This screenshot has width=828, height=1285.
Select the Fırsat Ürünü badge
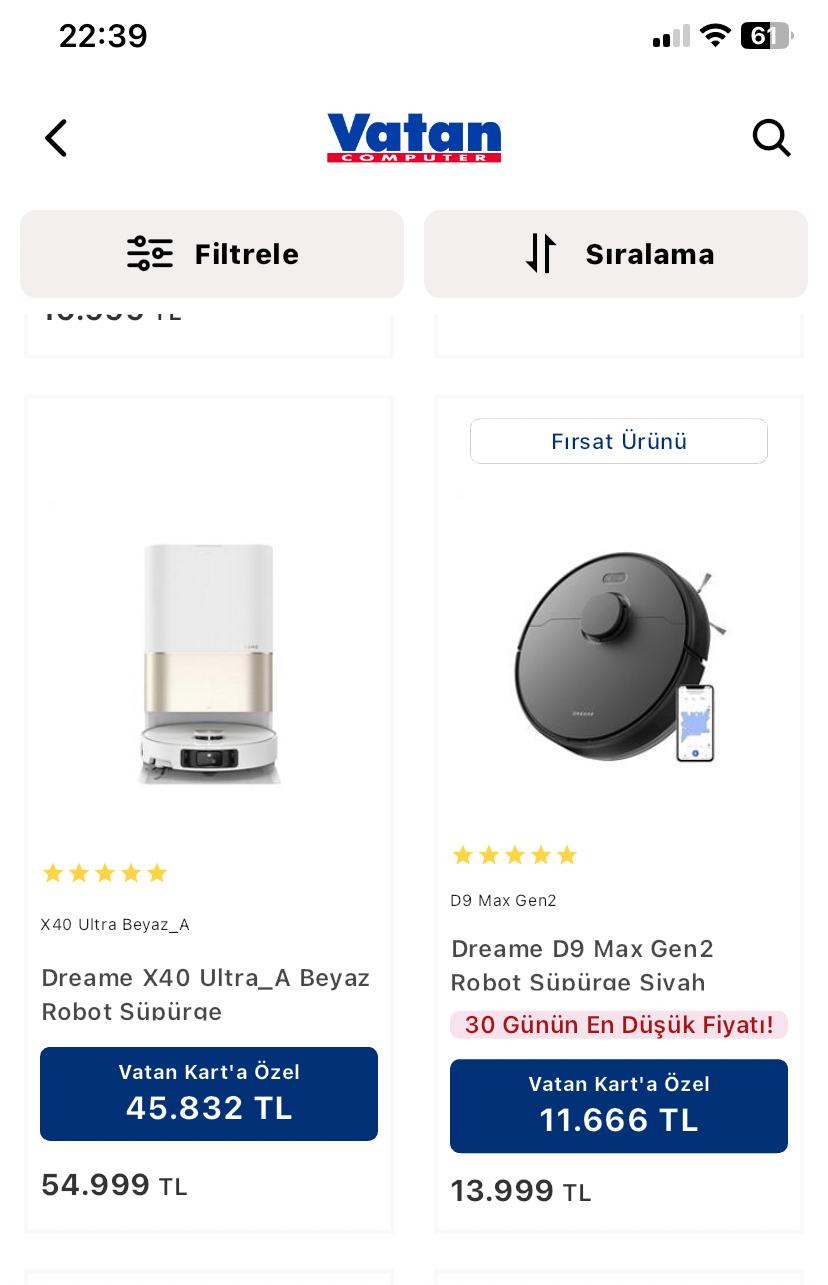[619, 441]
